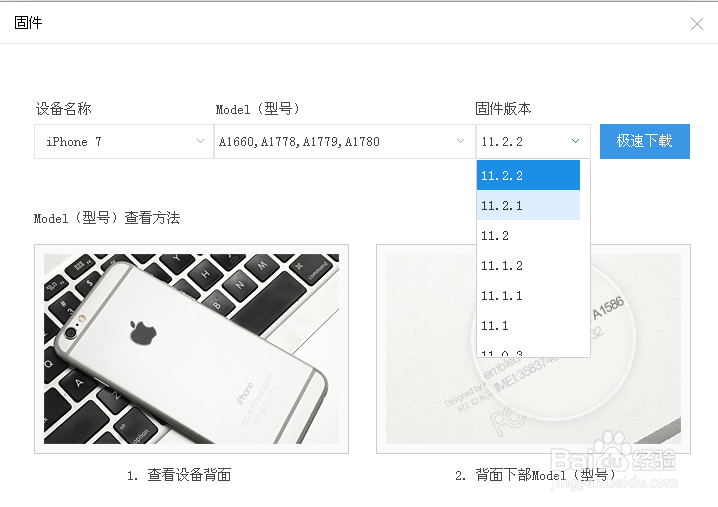Click the Model（型号）查看方法 heading
The height and width of the screenshot is (507, 718).
(x=107, y=218)
